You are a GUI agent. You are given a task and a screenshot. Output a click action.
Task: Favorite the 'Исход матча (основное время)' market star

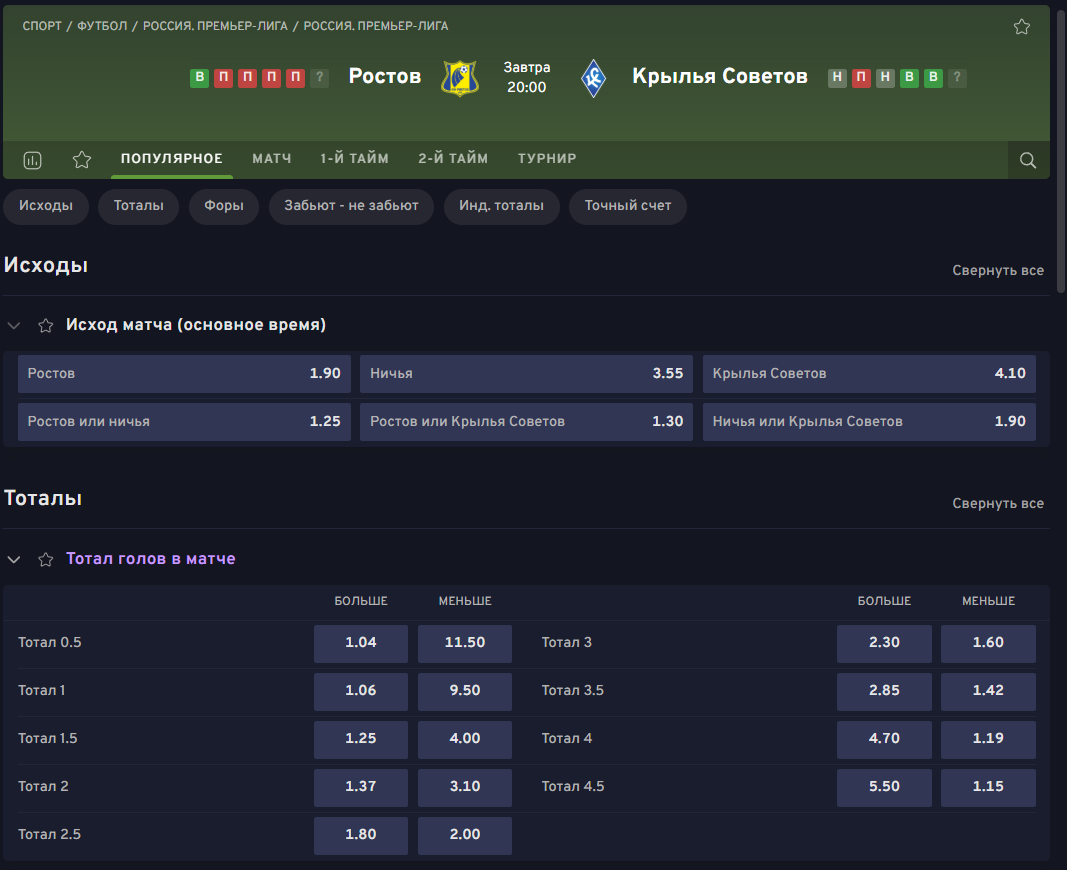tap(46, 326)
